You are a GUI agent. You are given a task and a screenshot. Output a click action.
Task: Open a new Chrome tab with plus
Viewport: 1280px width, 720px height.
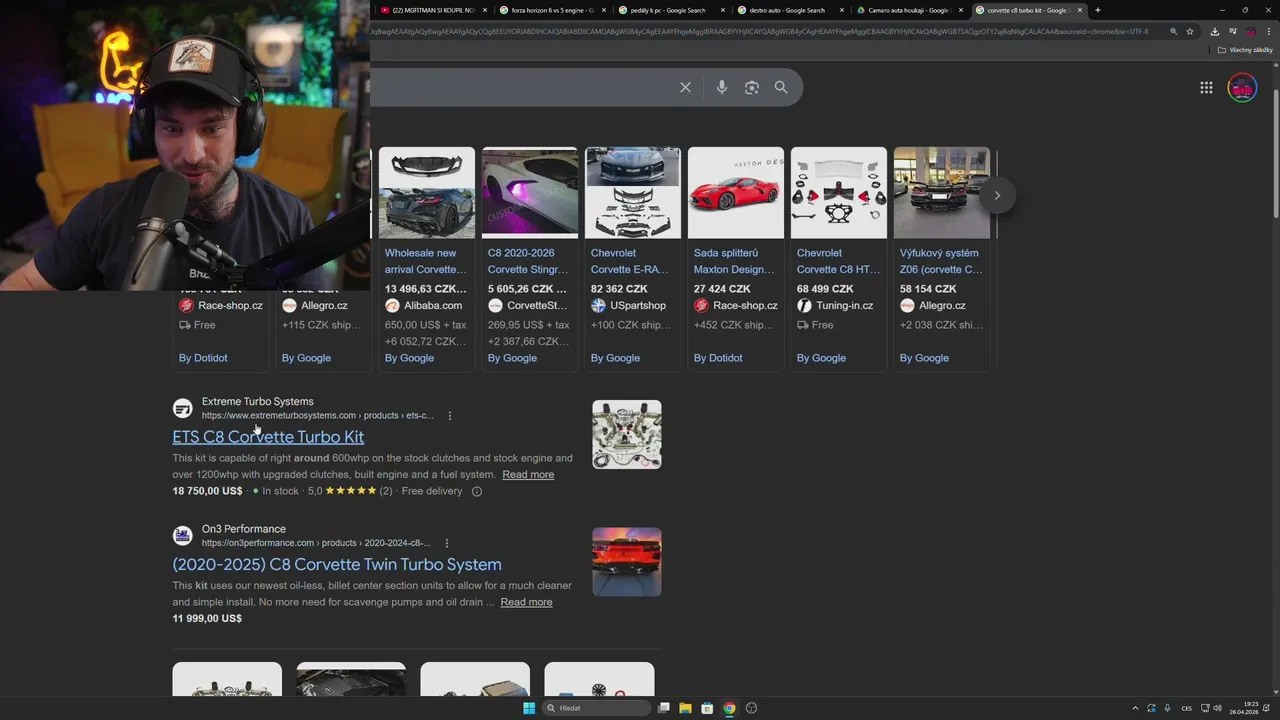pyautogui.click(x=1098, y=10)
